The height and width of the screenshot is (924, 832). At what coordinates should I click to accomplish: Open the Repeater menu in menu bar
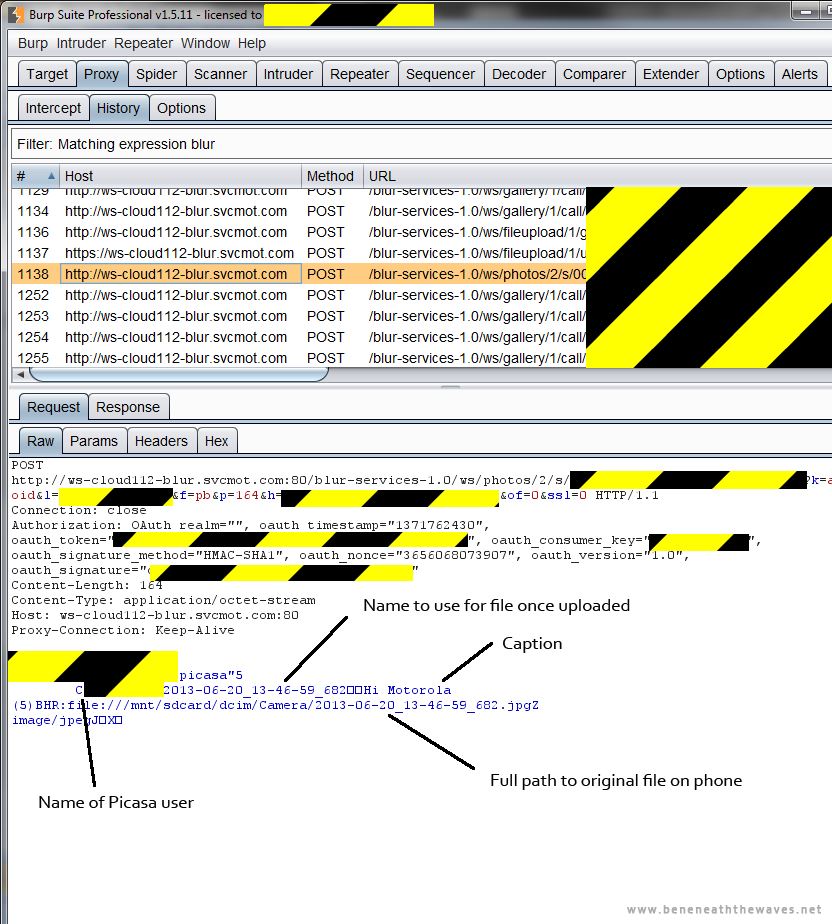143,44
